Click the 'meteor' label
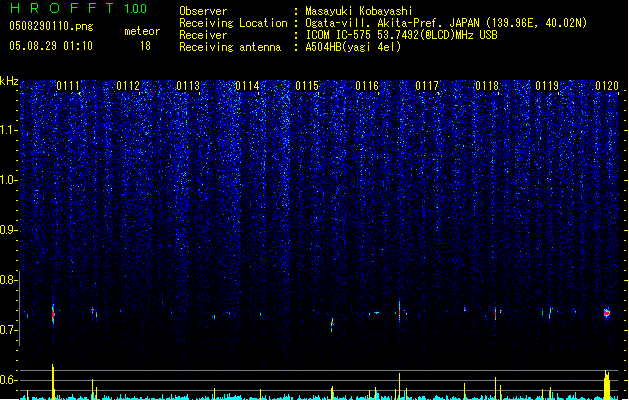The image size is (629, 400). [x=142, y=31]
